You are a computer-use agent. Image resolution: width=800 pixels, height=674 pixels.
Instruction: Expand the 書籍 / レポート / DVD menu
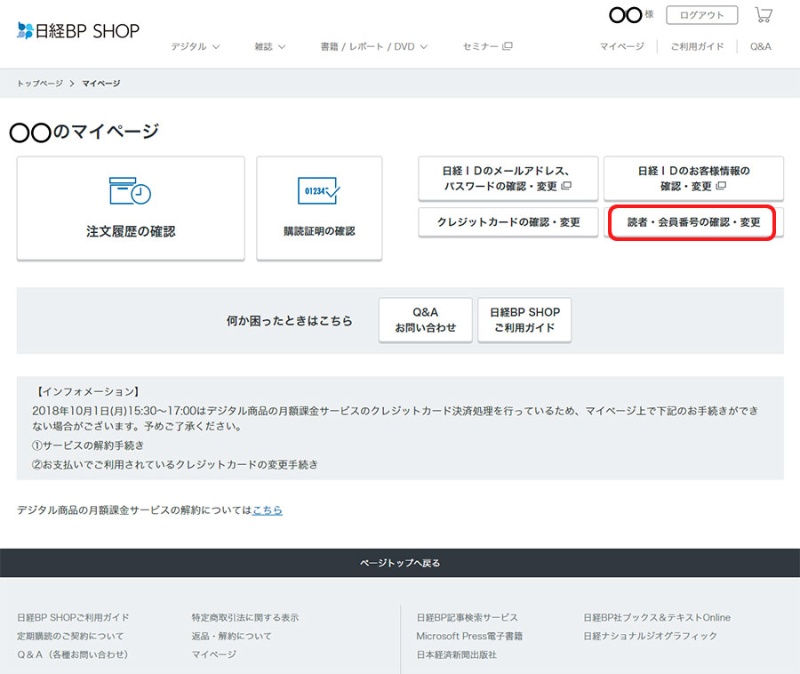[374, 47]
